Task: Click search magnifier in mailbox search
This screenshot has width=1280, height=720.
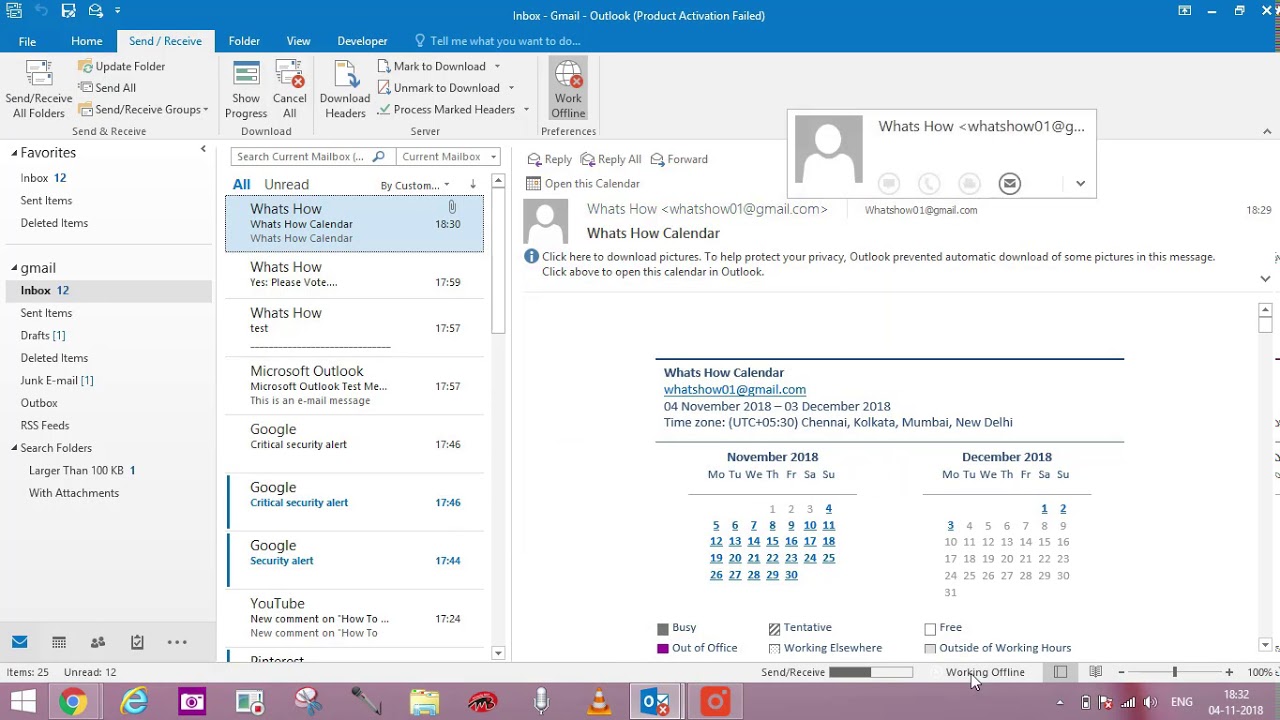Action: click(x=378, y=156)
